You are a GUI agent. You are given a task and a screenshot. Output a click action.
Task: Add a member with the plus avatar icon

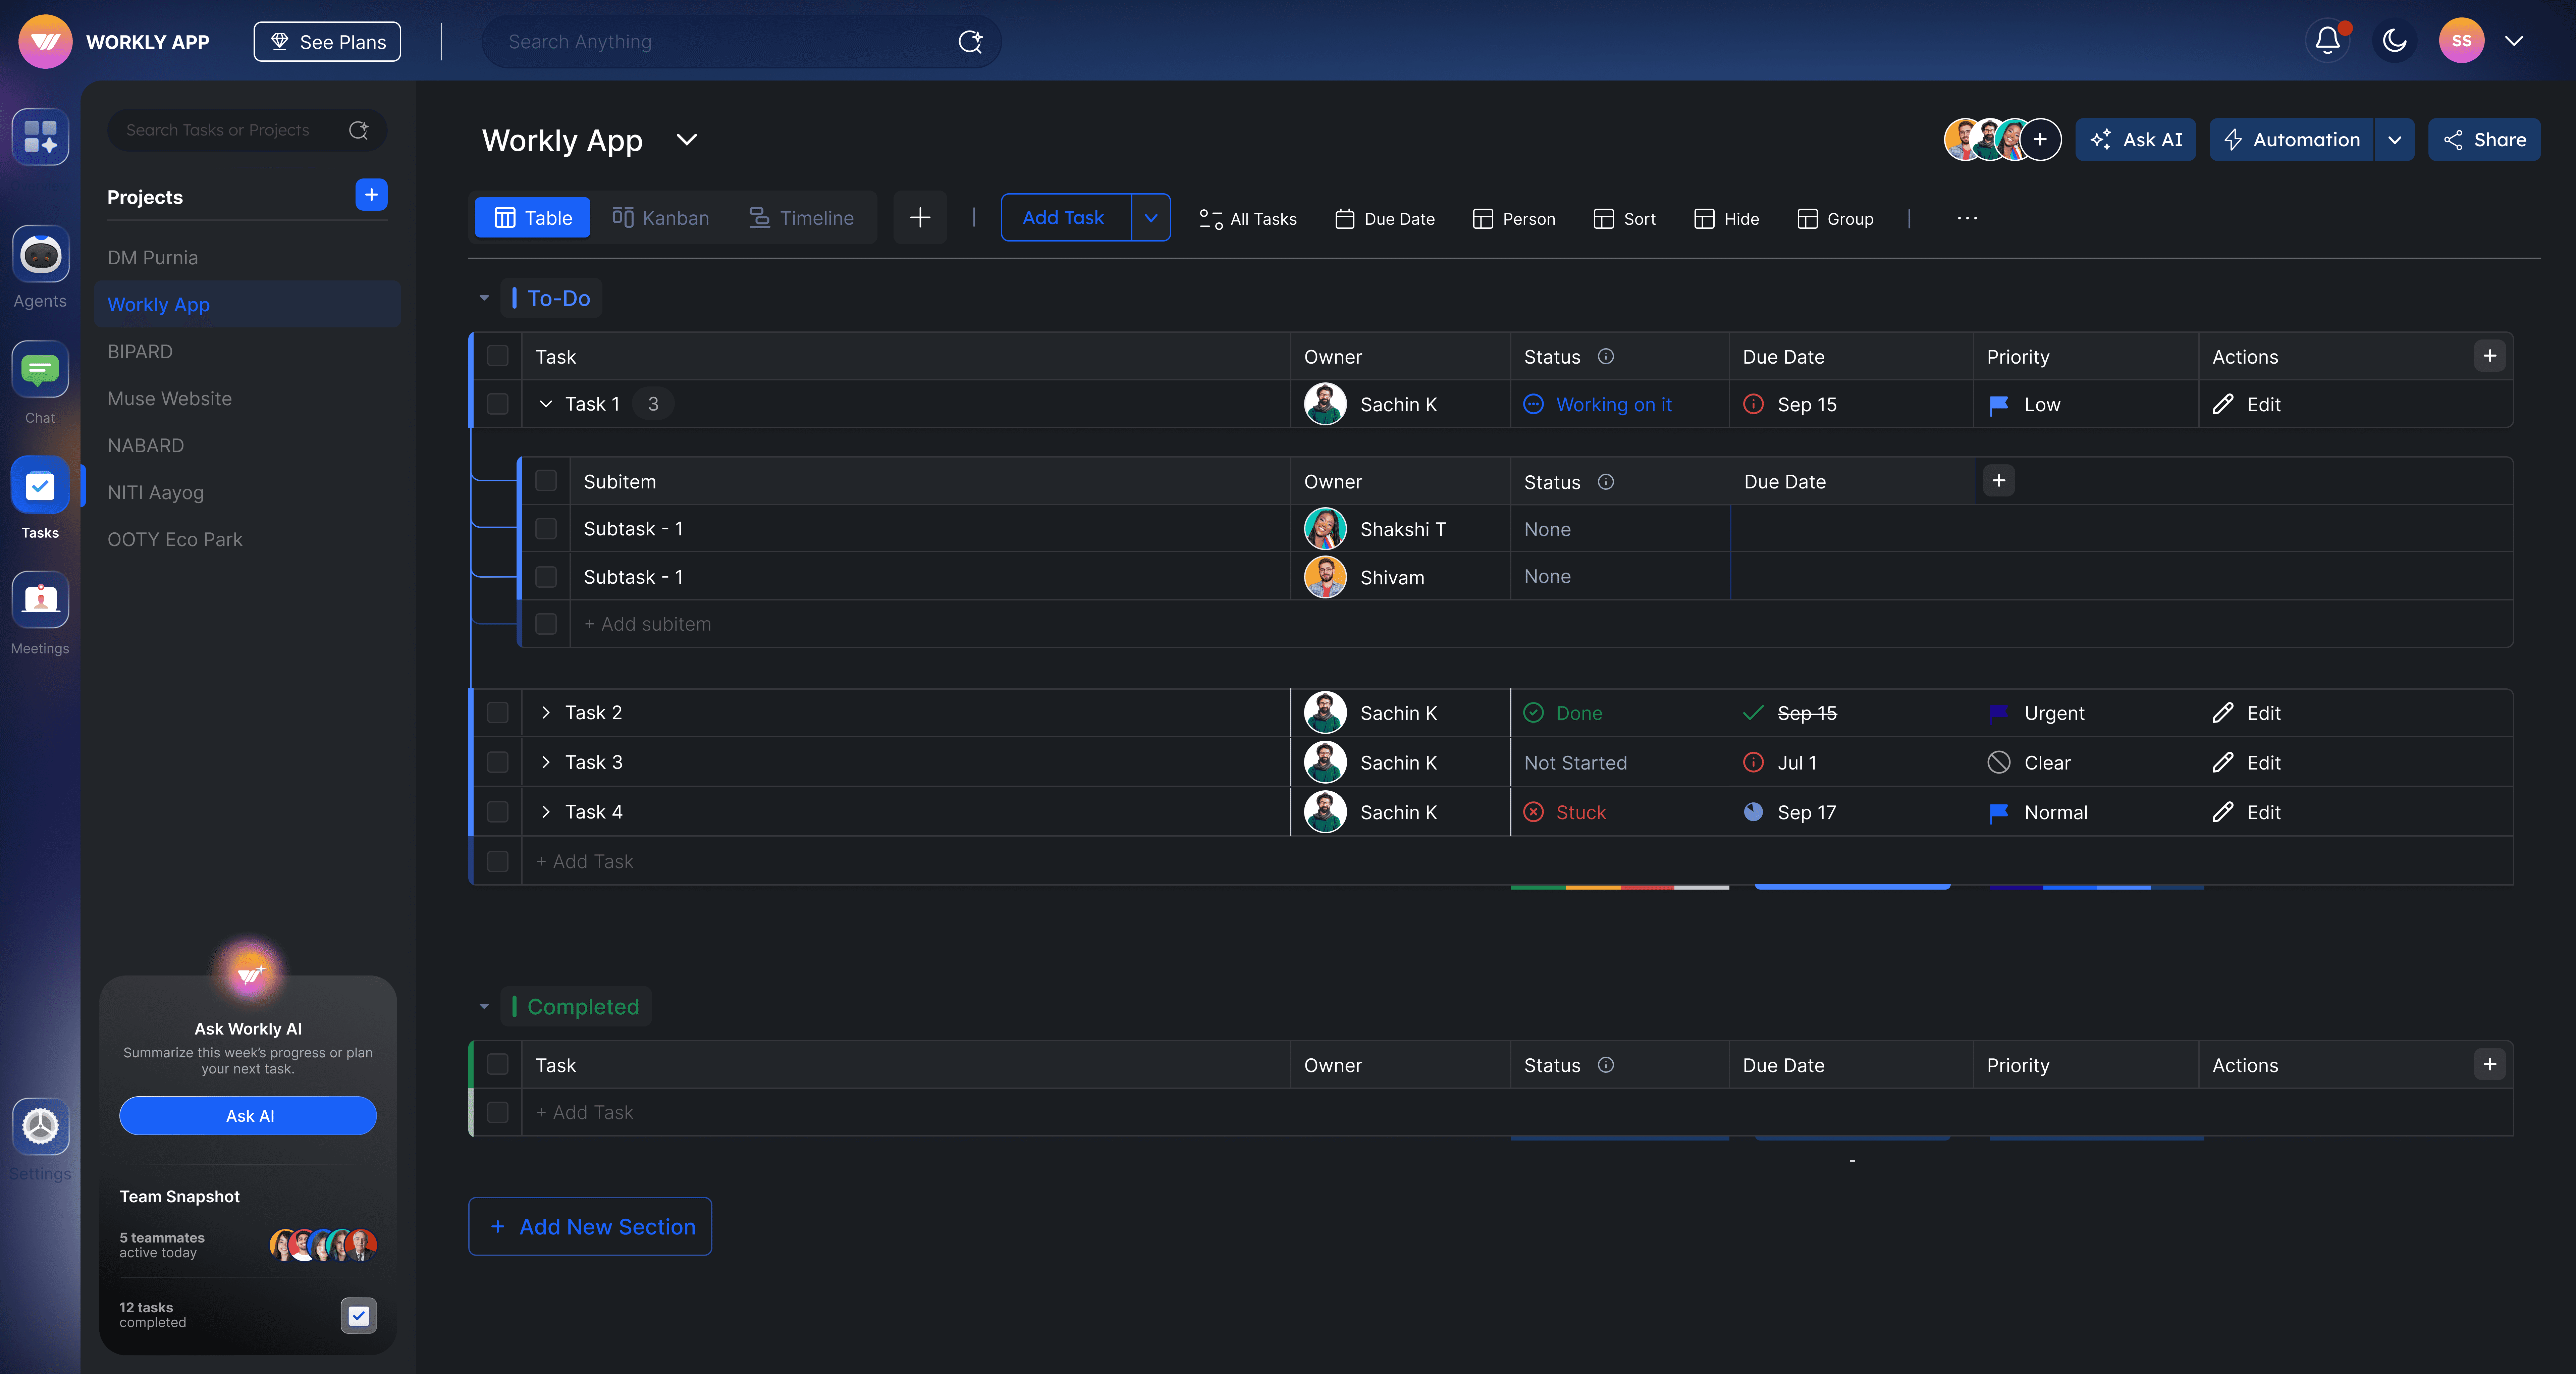2040,140
